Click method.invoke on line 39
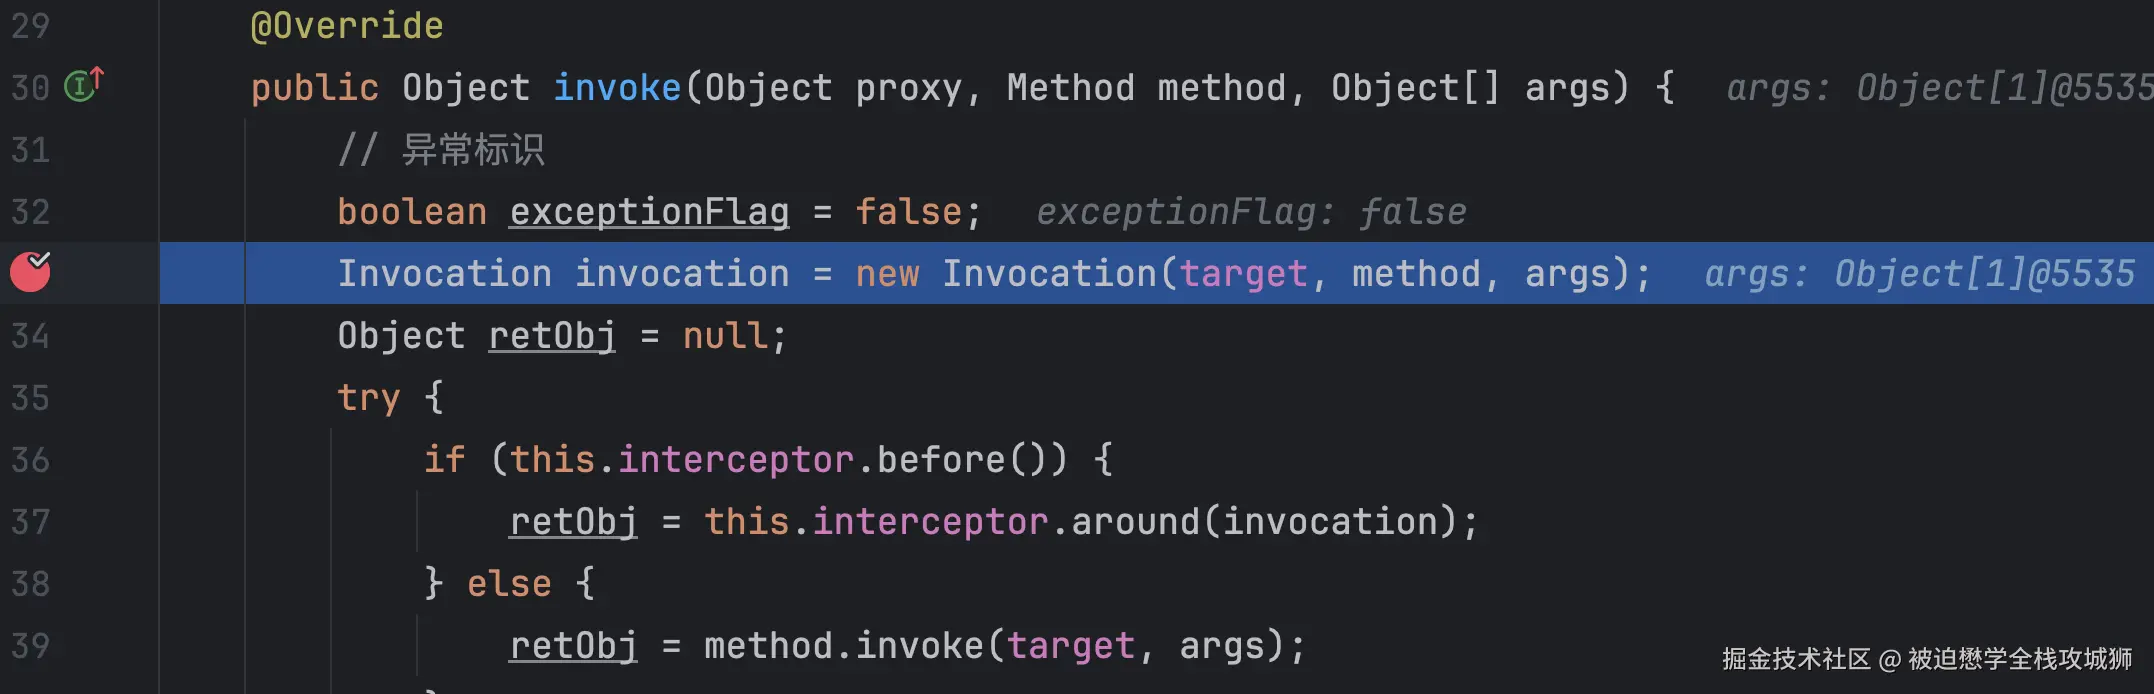2154x694 pixels. click(843, 646)
